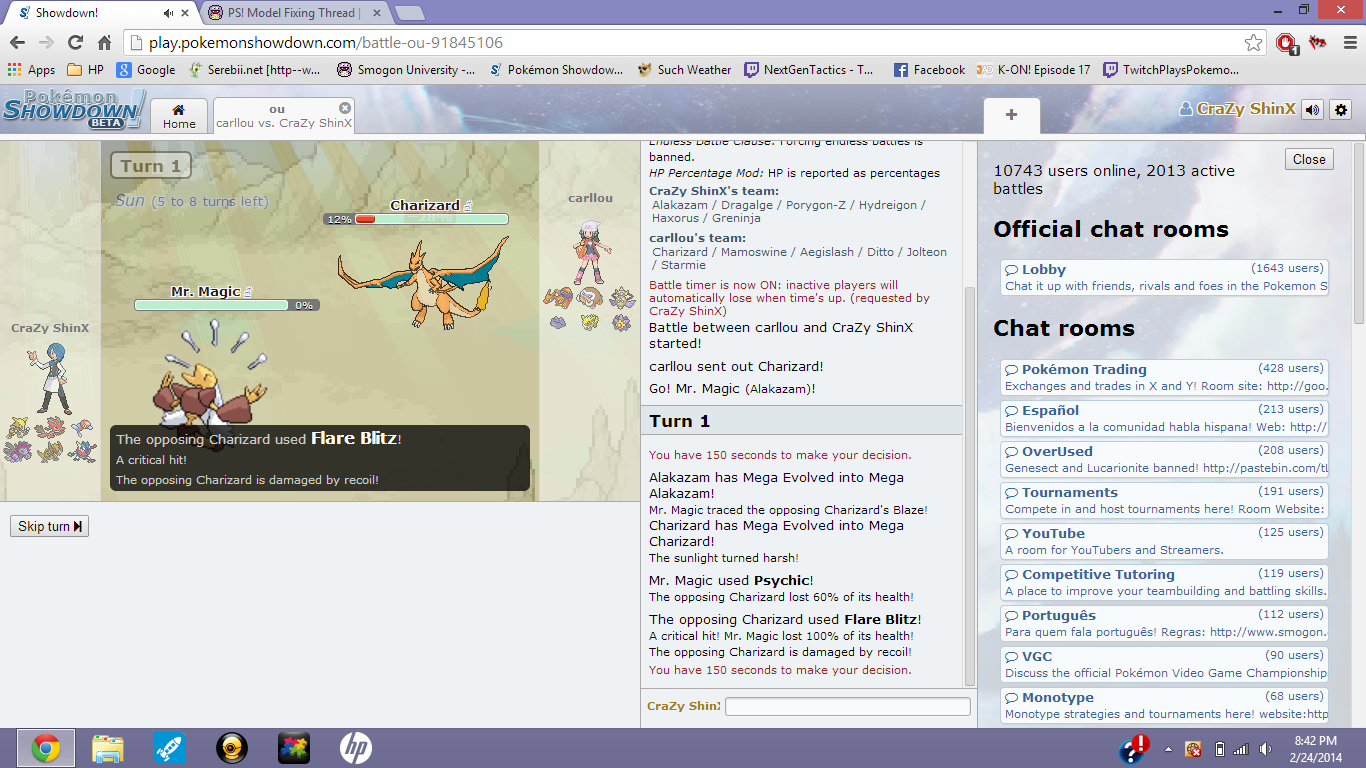Image resolution: width=1366 pixels, height=768 pixels.
Task: Open new browser tab button
Action: click(410, 13)
